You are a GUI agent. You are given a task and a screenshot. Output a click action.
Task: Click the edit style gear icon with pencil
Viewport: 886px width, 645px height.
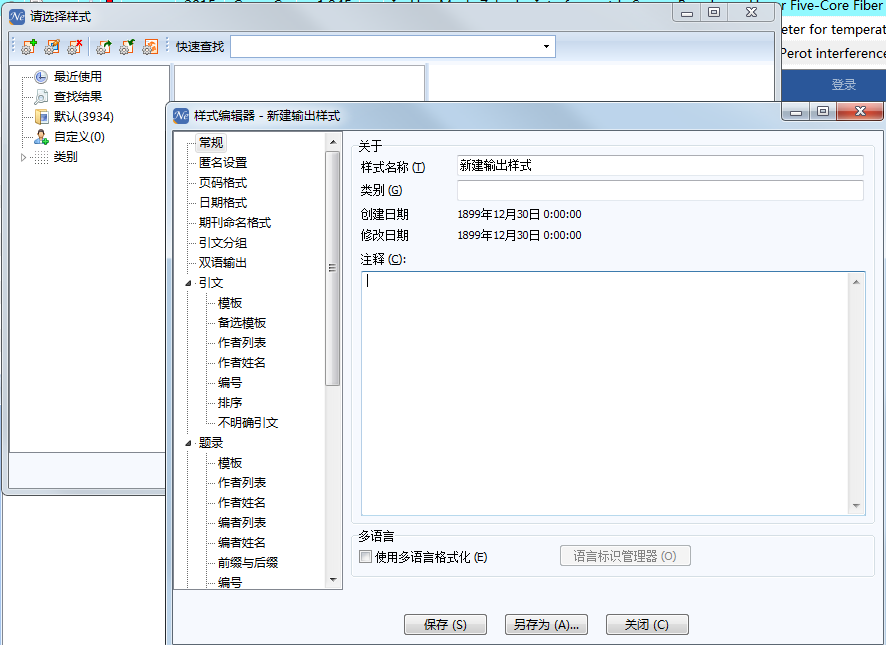click(x=52, y=47)
